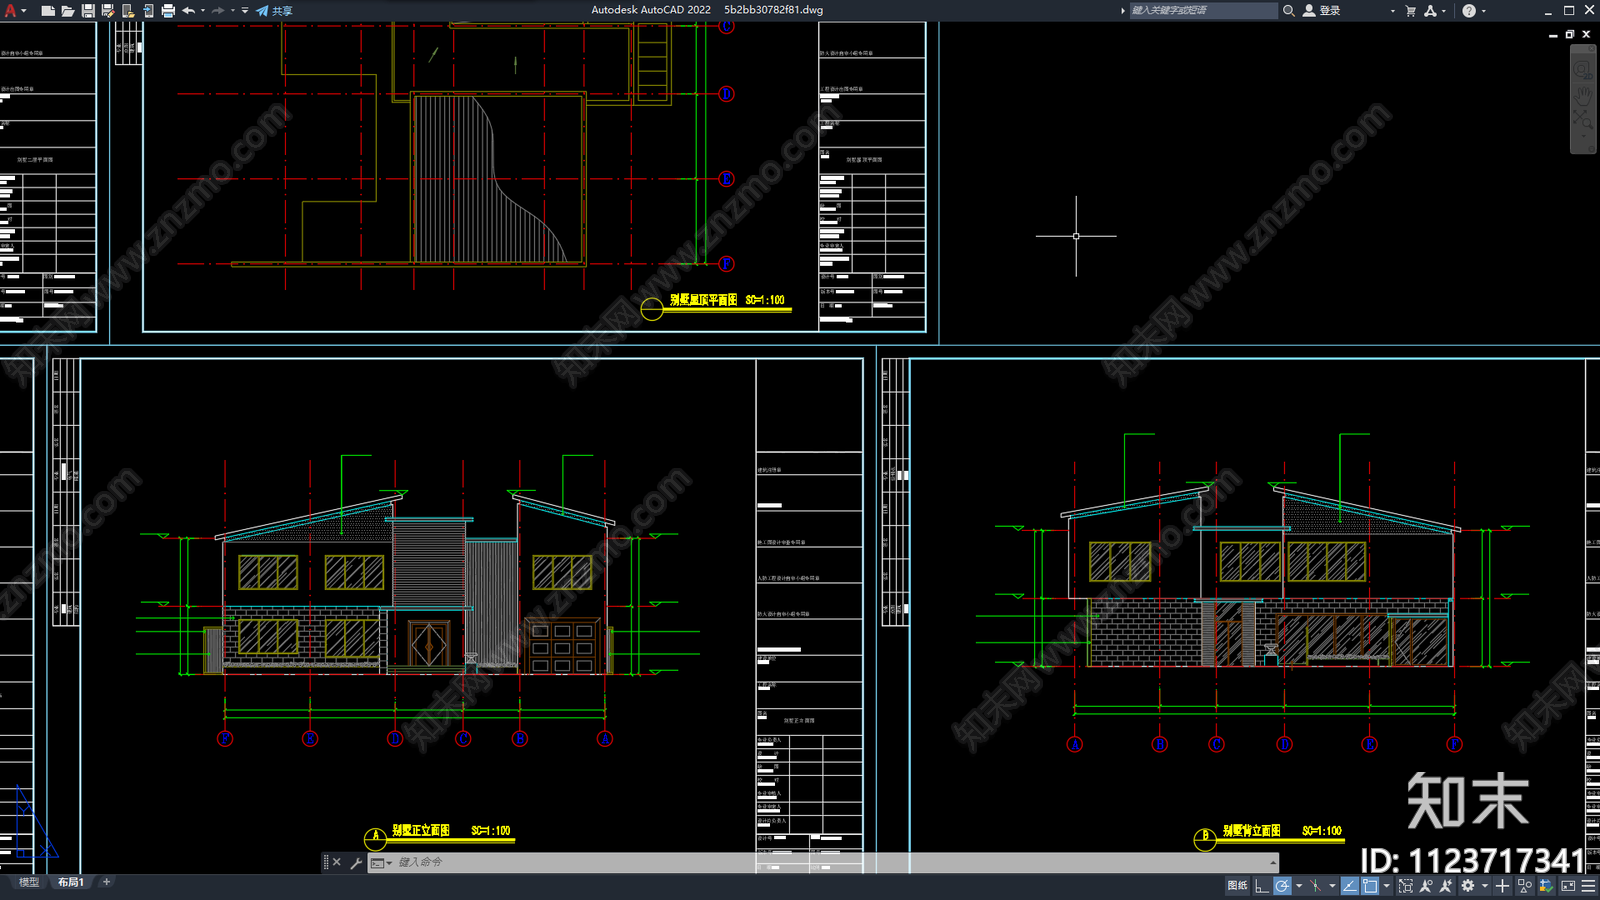The image size is (1600, 900).
Task: Click the 共享 share button
Action: (x=274, y=10)
